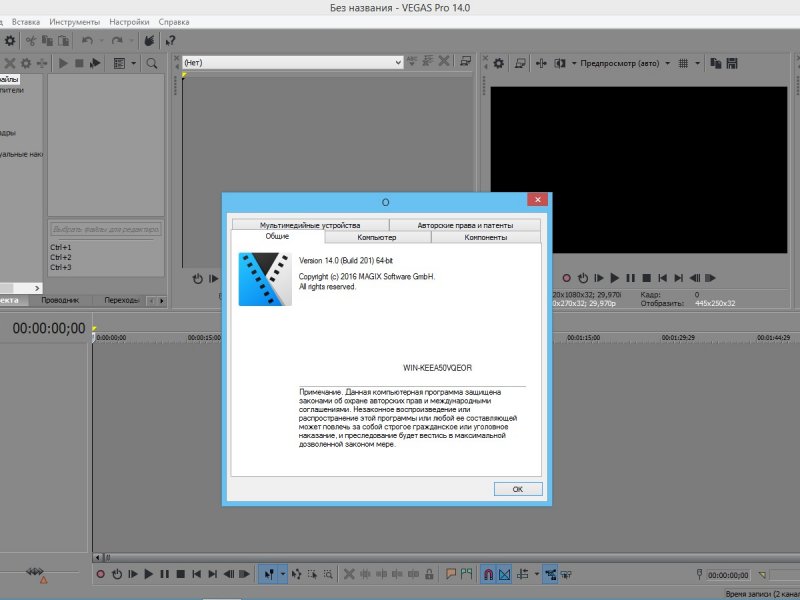Stop preview in Project Media toolbar
Image resolution: width=800 pixels, height=600 pixels.
tap(79, 63)
